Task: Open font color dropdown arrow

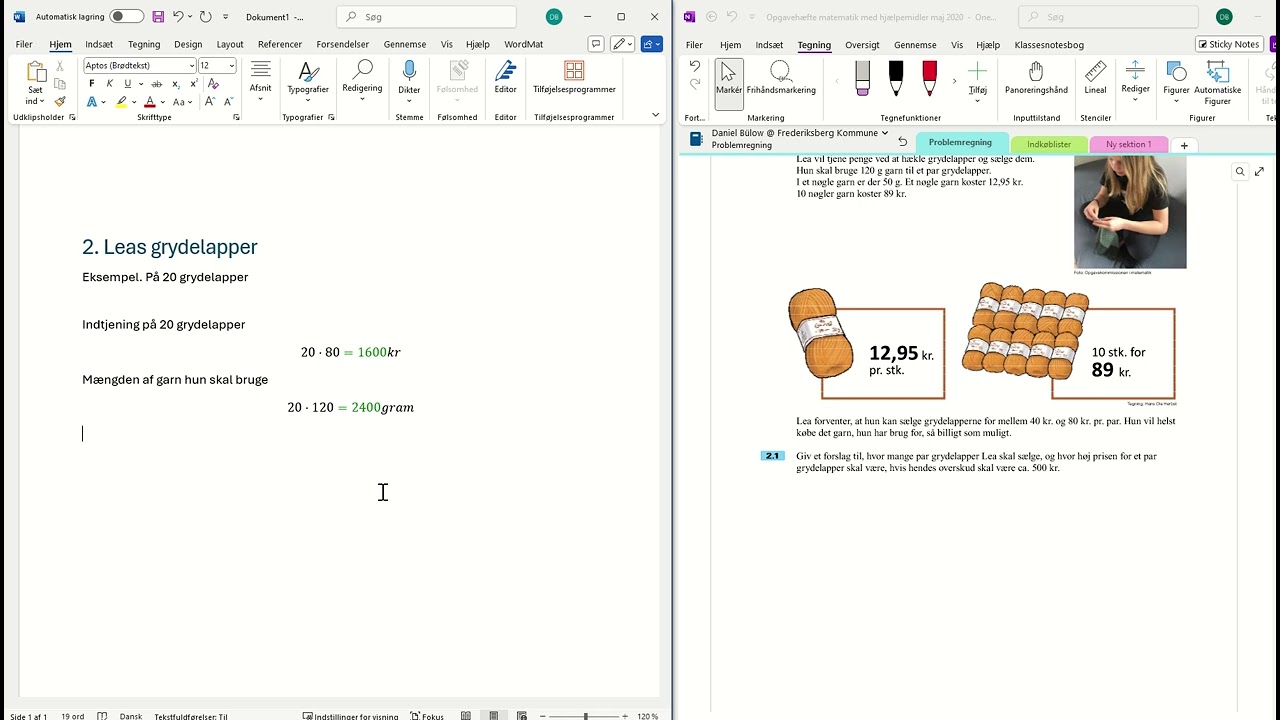Action: (x=162, y=102)
